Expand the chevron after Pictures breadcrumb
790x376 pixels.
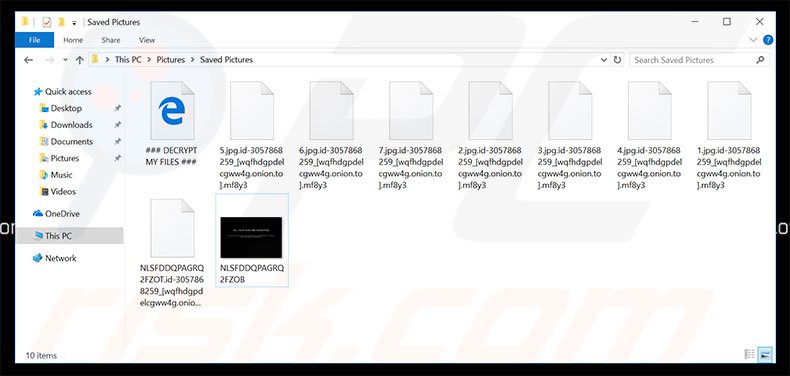coord(192,59)
